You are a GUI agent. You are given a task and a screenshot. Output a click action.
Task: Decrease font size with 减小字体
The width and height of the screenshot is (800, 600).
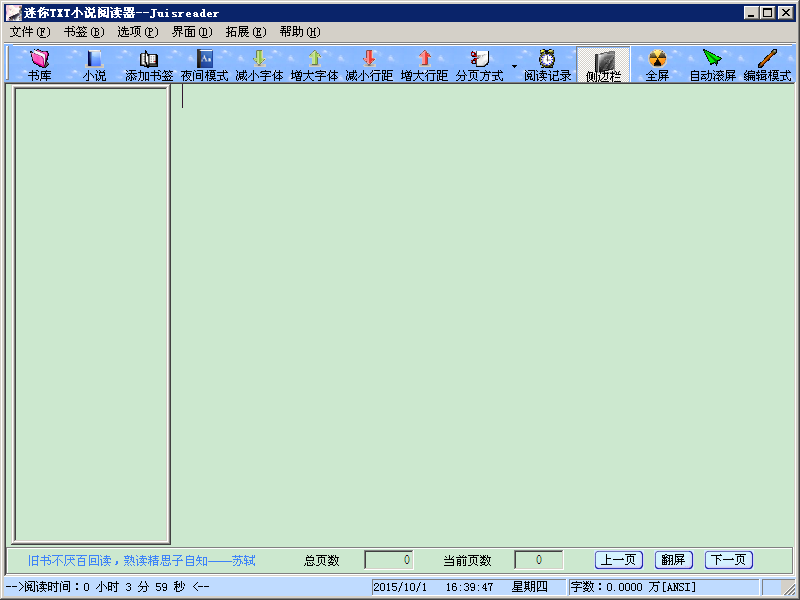[x=261, y=62]
